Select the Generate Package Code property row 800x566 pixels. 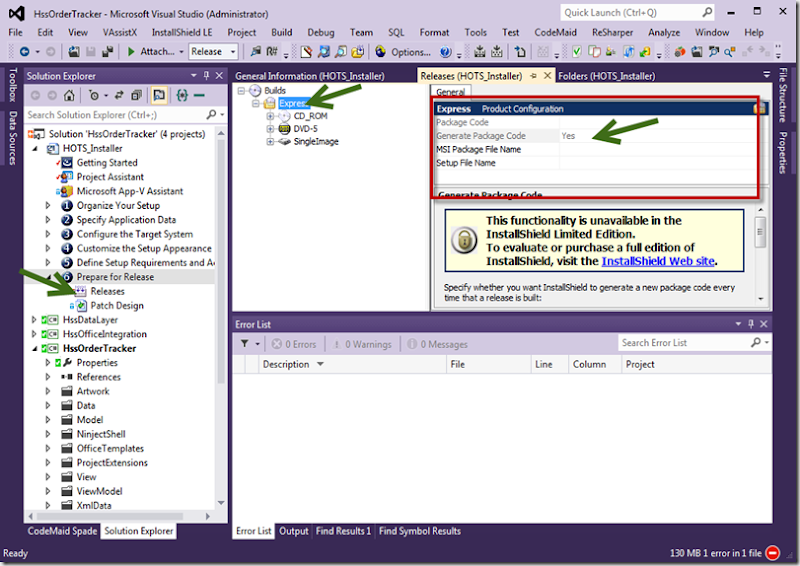tap(596, 136)
